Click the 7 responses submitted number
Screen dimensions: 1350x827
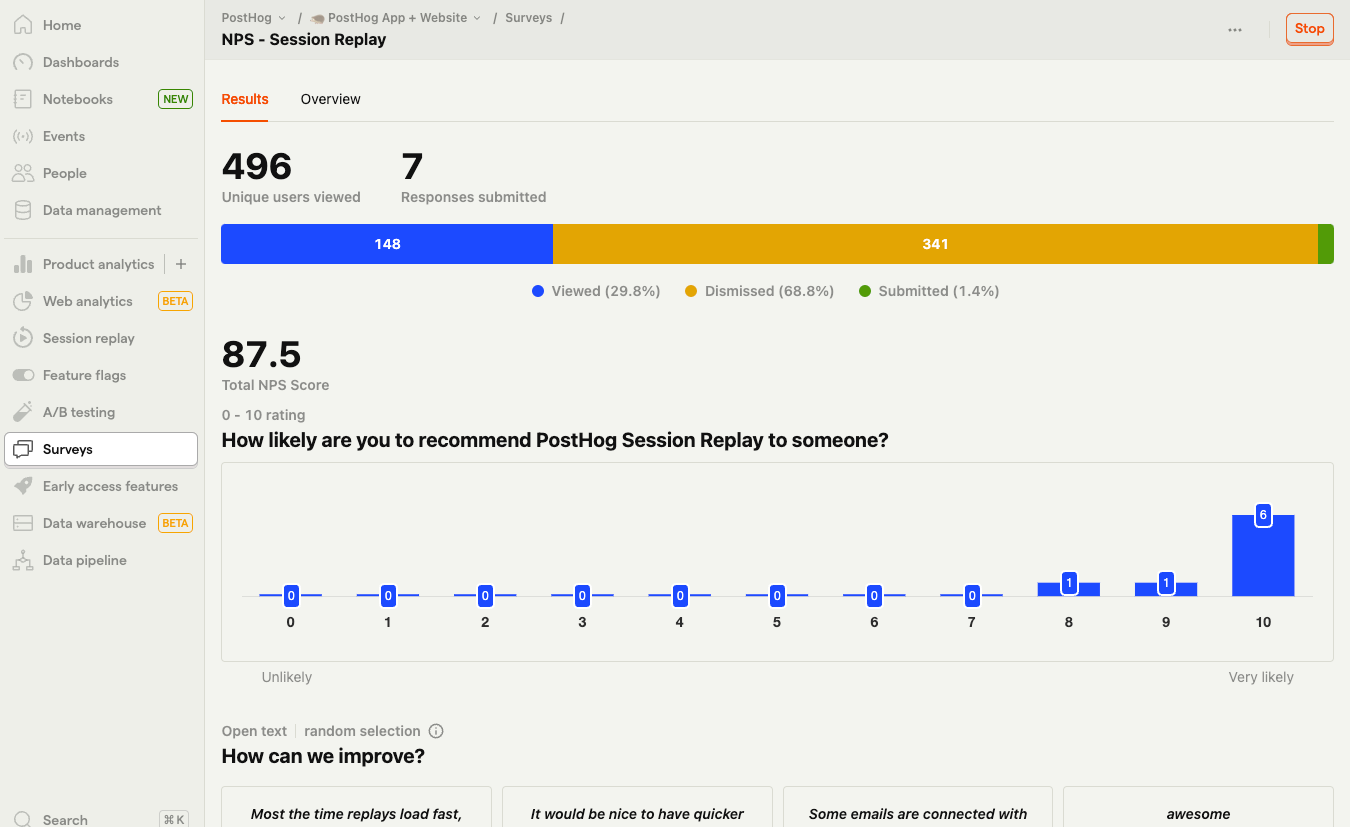(x=412, y=166)
